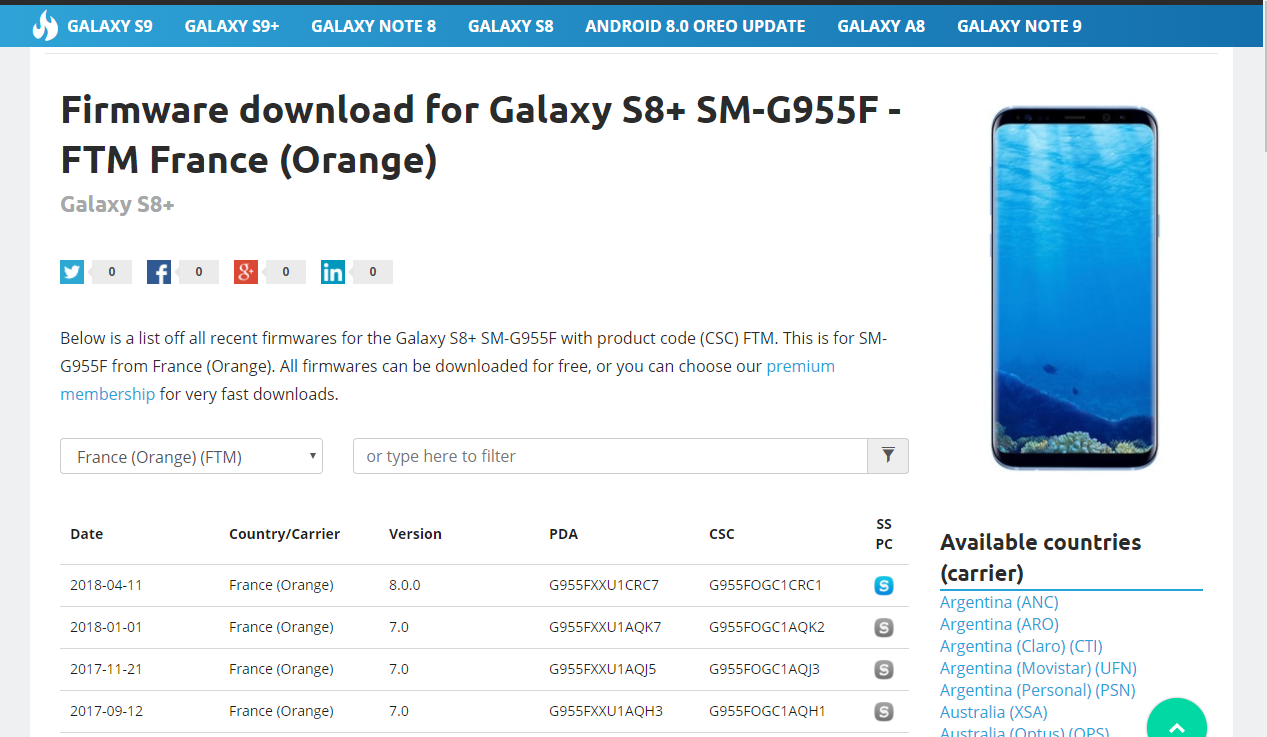Click the flame site logo
The image size is (1267, 737).
pyautogui.click(x=45, y=26)
